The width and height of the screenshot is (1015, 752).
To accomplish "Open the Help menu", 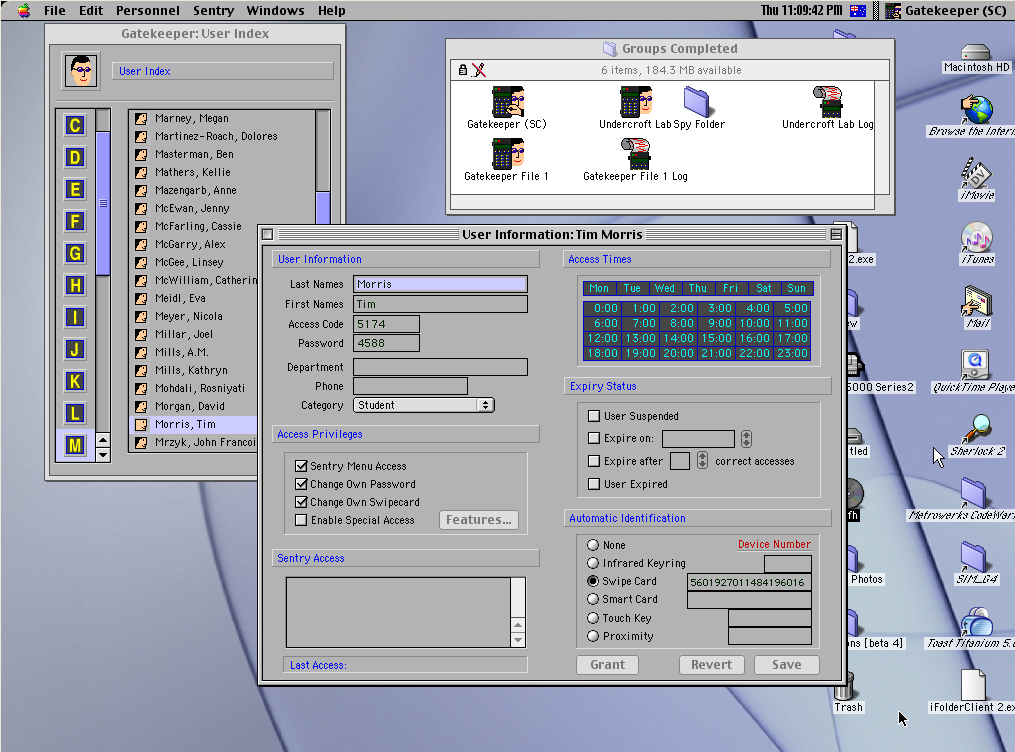I will pos(331,10).
